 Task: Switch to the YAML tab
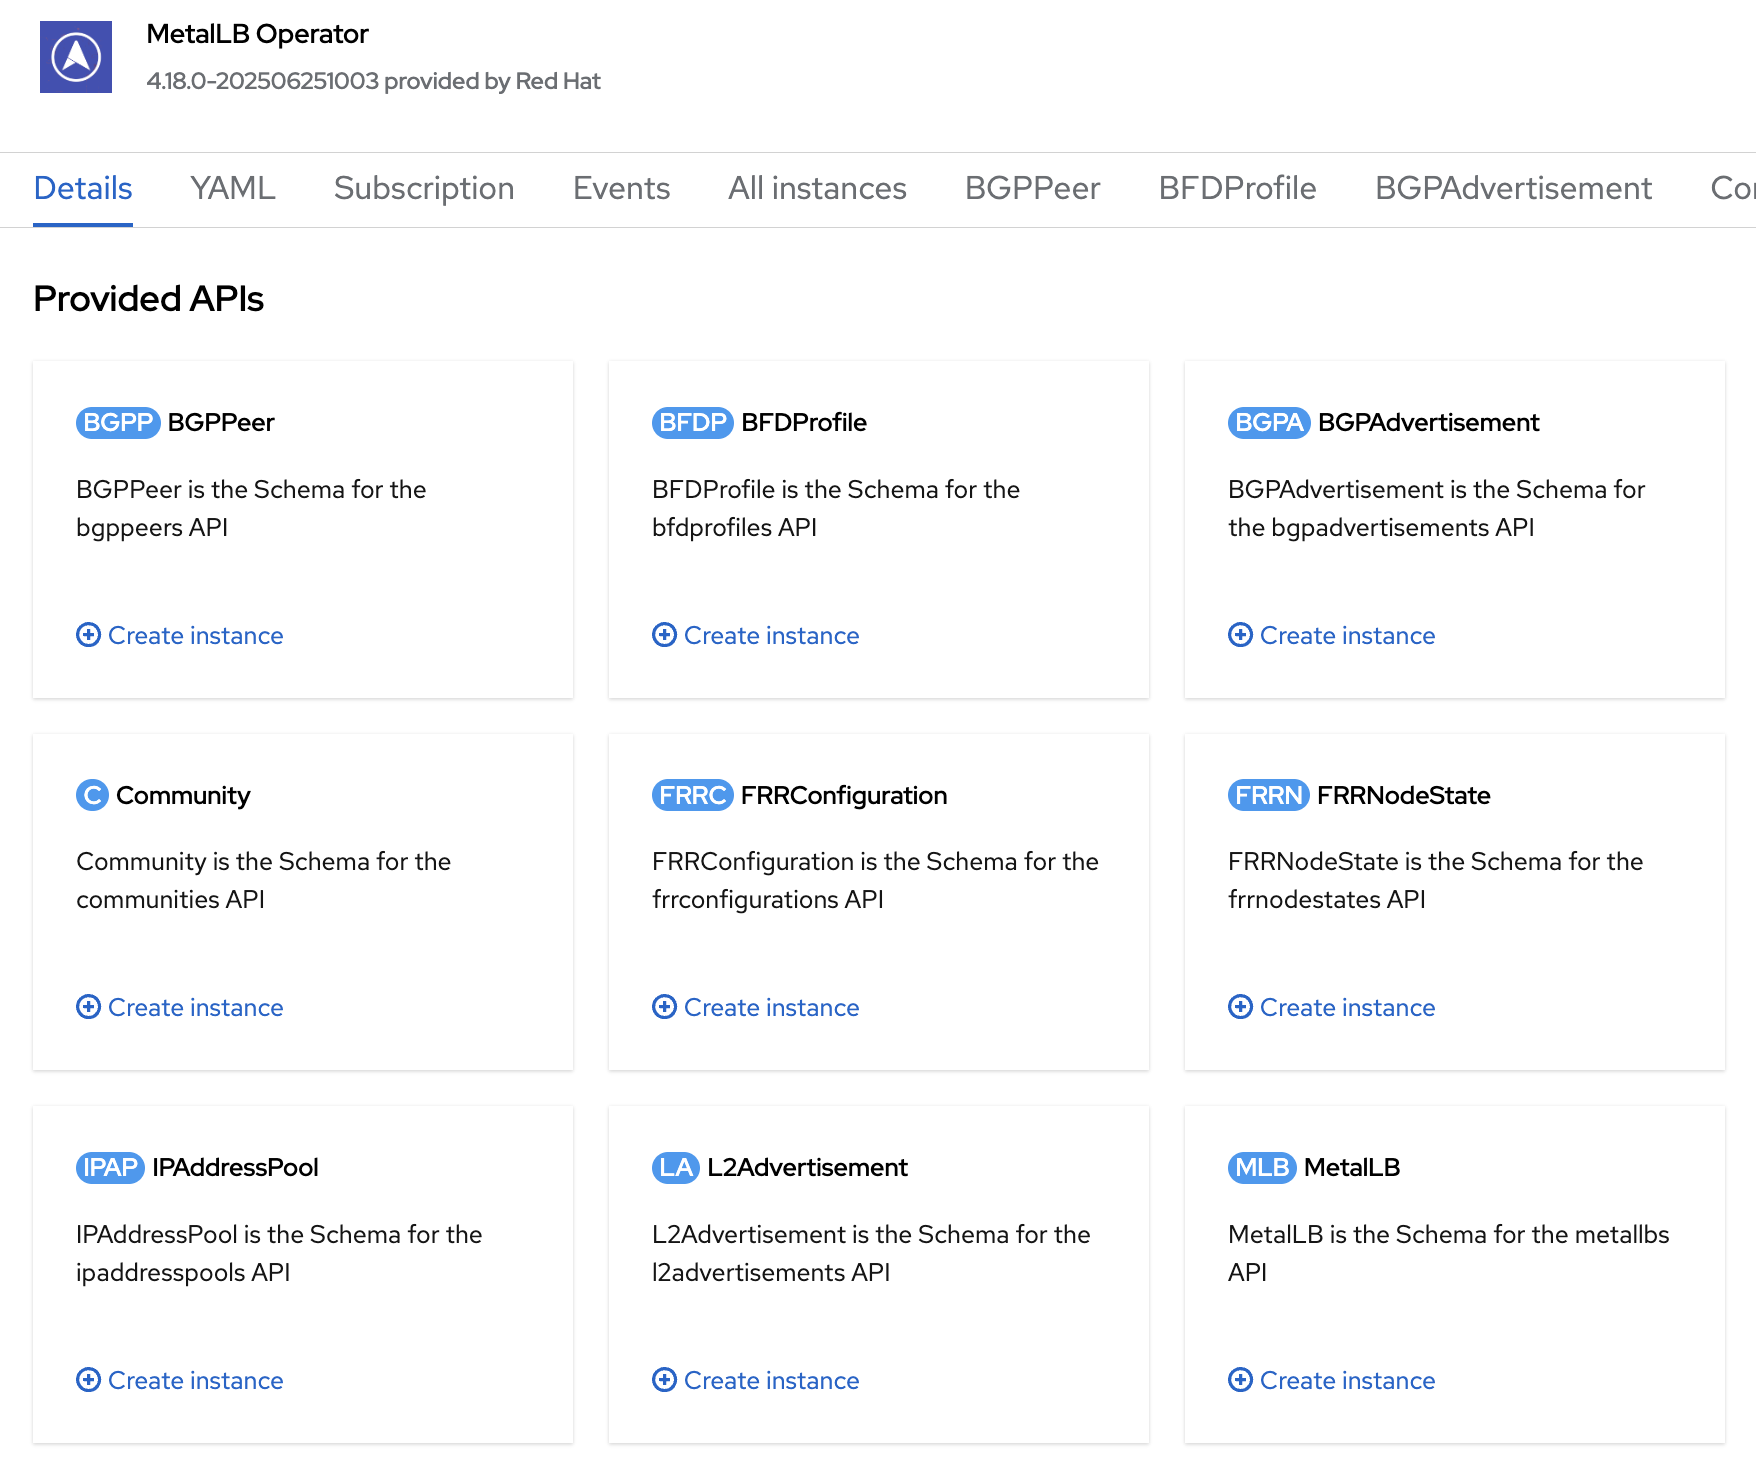(x=232, y=188)
